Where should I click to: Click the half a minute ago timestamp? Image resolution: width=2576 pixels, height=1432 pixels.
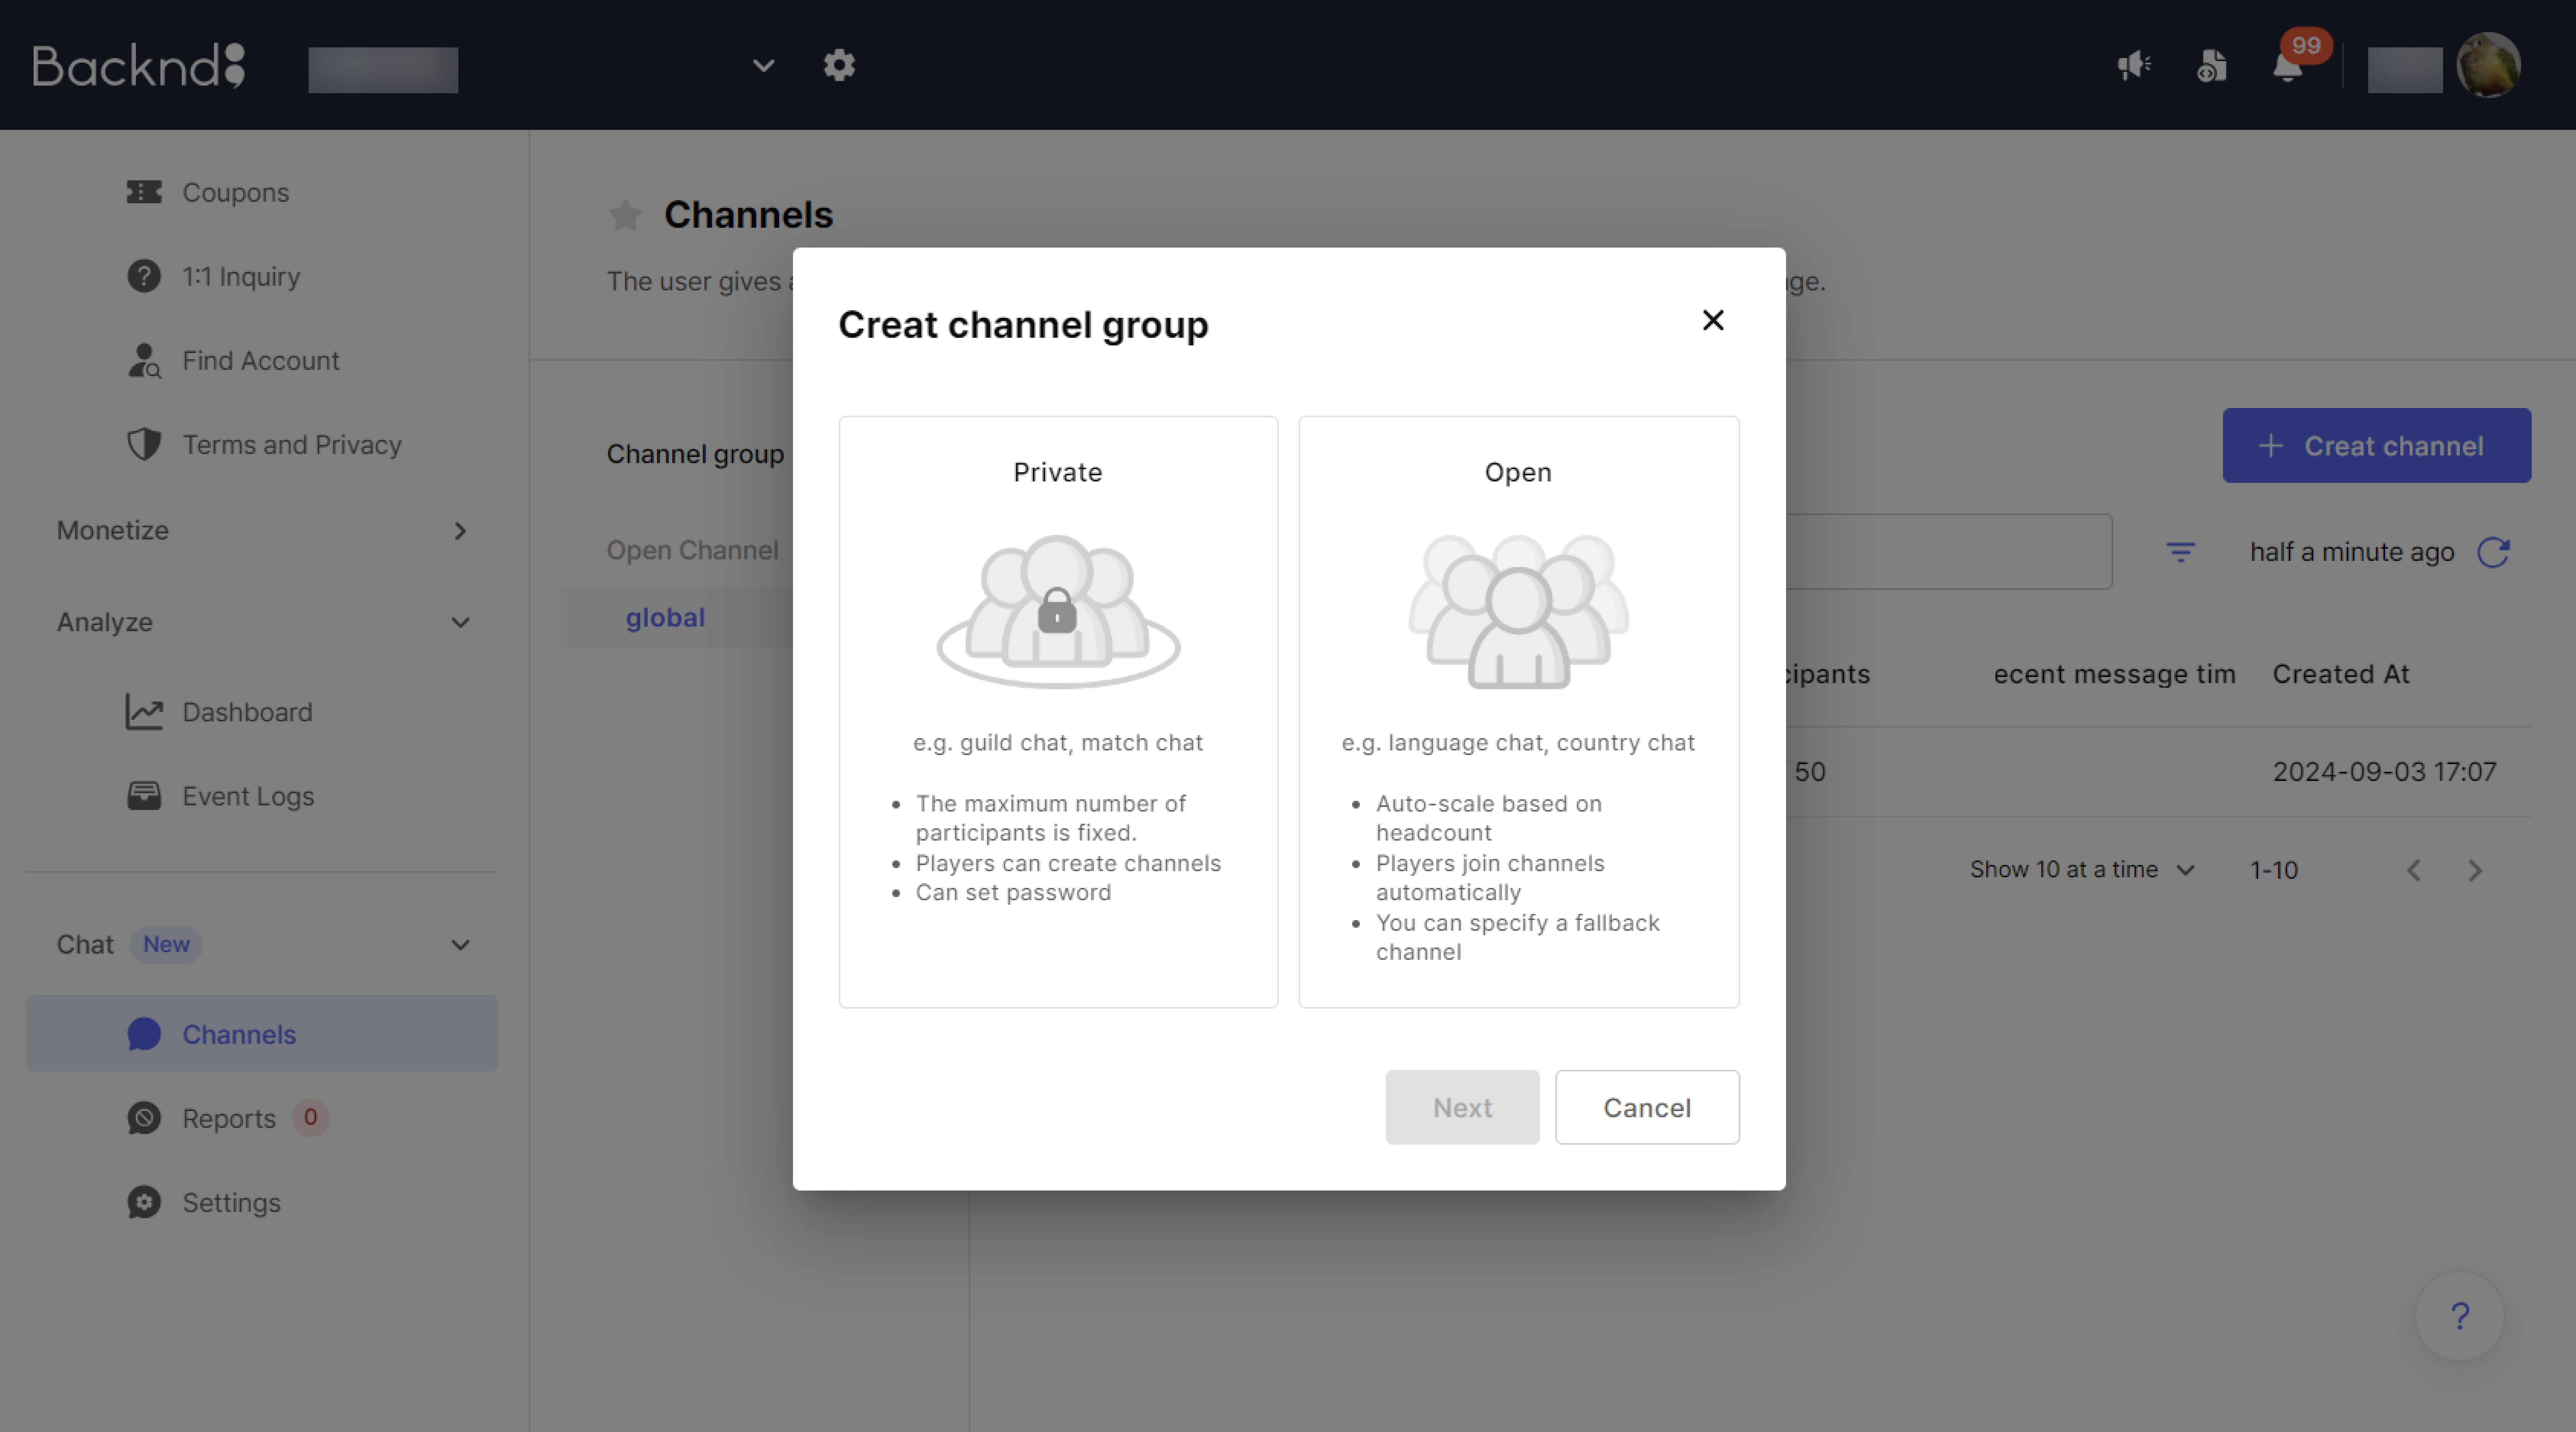click(2352, 552)
